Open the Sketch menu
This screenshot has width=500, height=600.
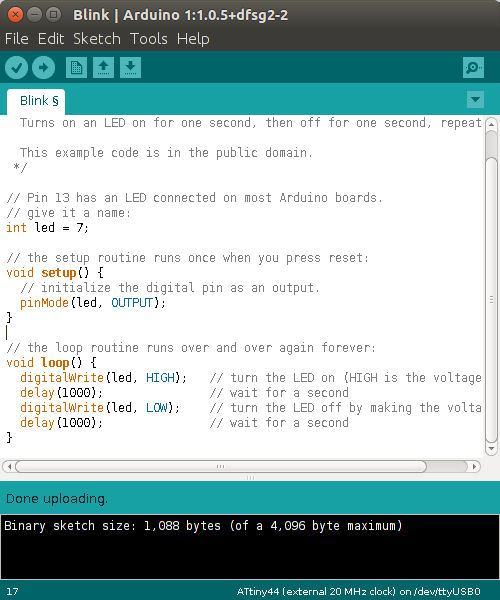point(97,39)
